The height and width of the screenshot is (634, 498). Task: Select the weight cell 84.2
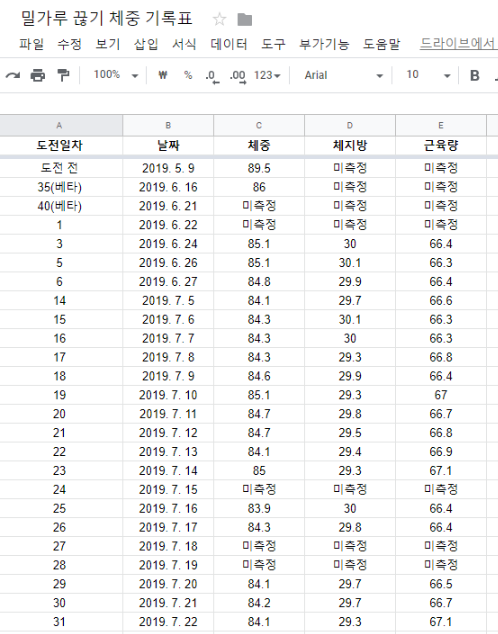click(x=259, y=603)
